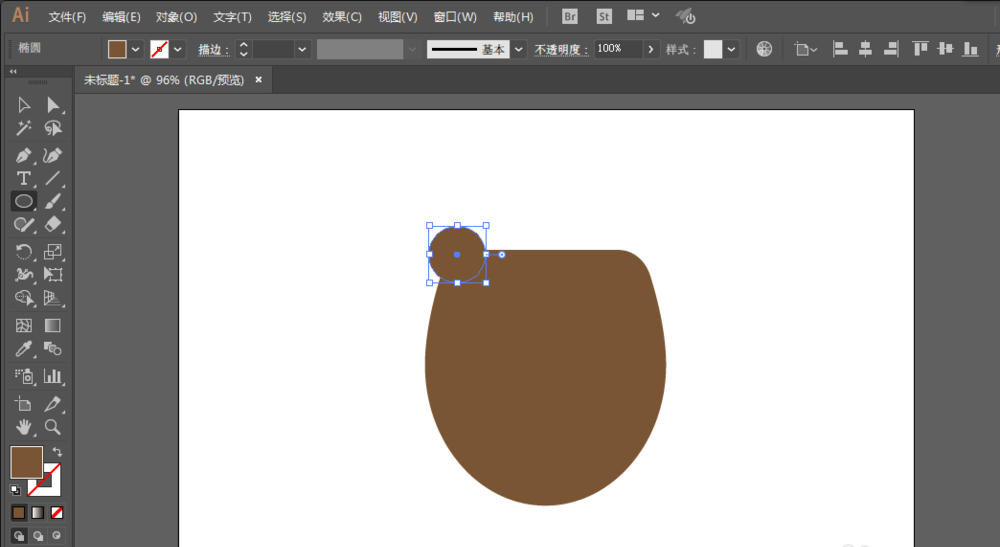Choose the Direct Selection tool
This screenshot has width=1000, height=547.
[x=53, y=105]
